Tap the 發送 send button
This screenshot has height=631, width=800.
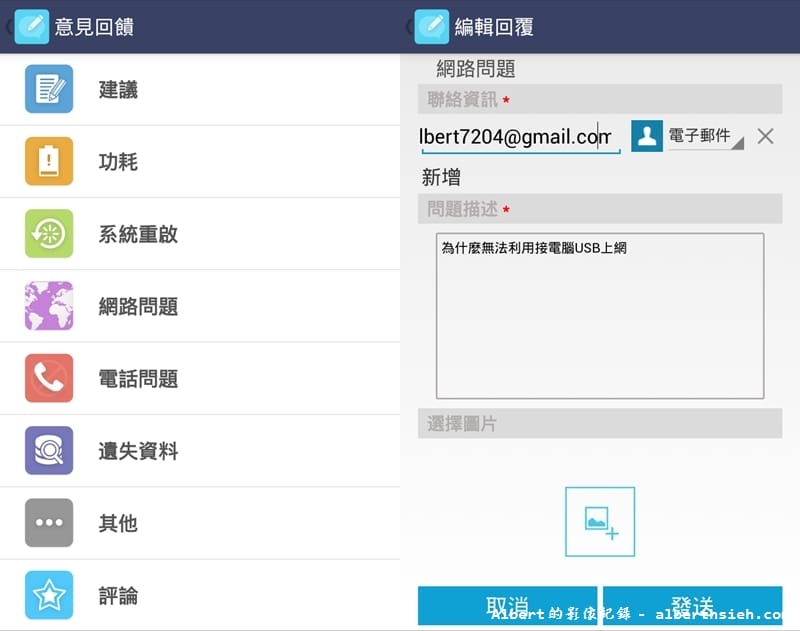pyautogui.click(x=692, y=605)
